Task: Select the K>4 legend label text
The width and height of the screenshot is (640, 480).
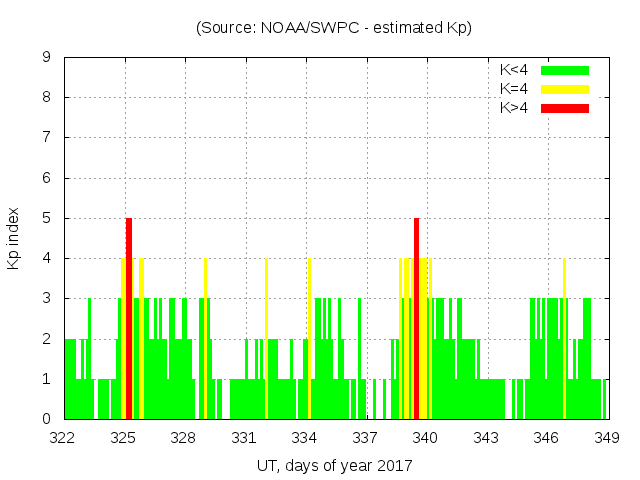Action: click(514, 107)
